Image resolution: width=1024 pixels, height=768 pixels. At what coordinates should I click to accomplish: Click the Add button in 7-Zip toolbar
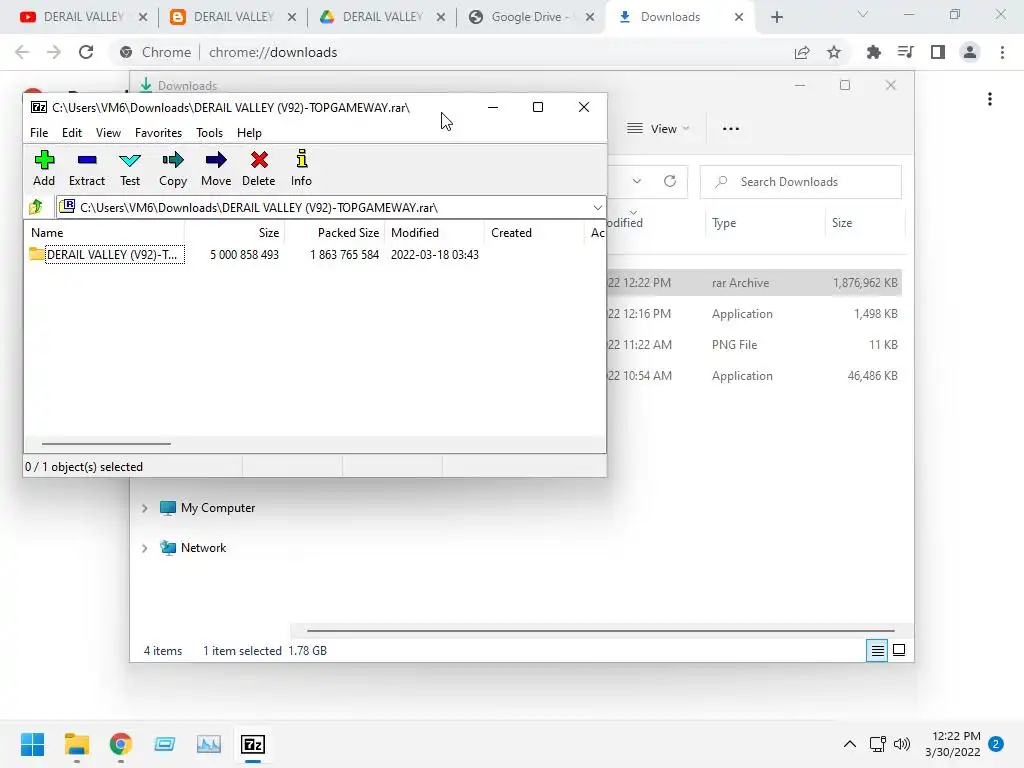(44, 168)
